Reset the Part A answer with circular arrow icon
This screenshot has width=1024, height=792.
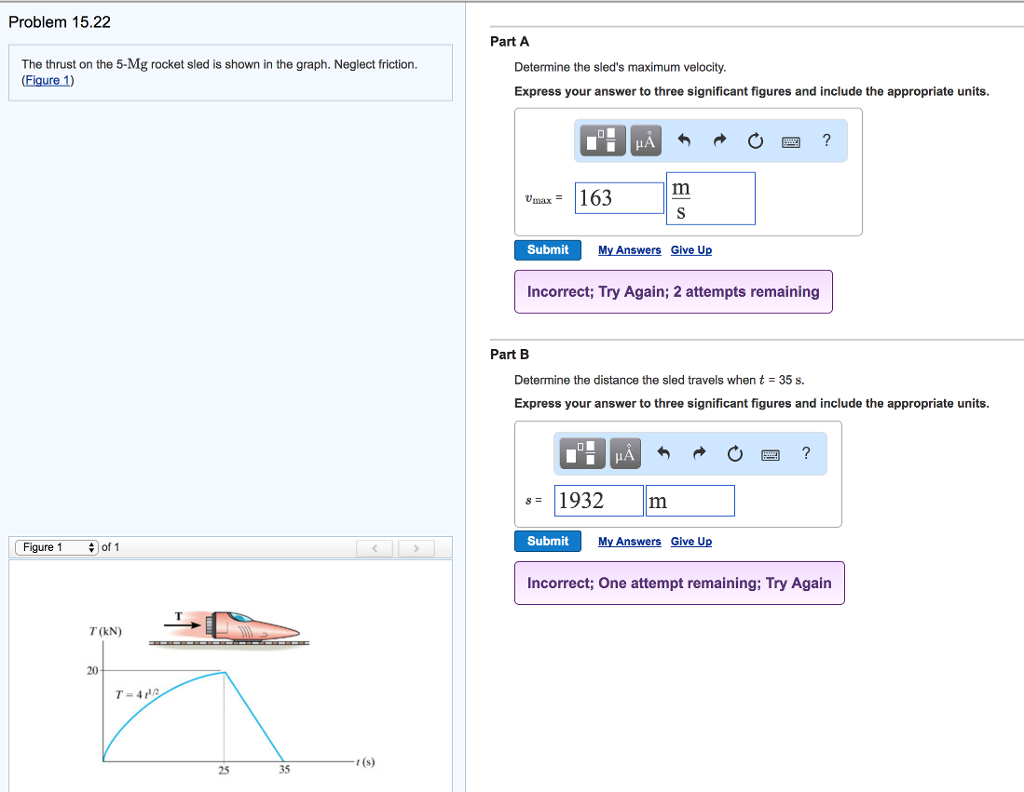[755, 141]
